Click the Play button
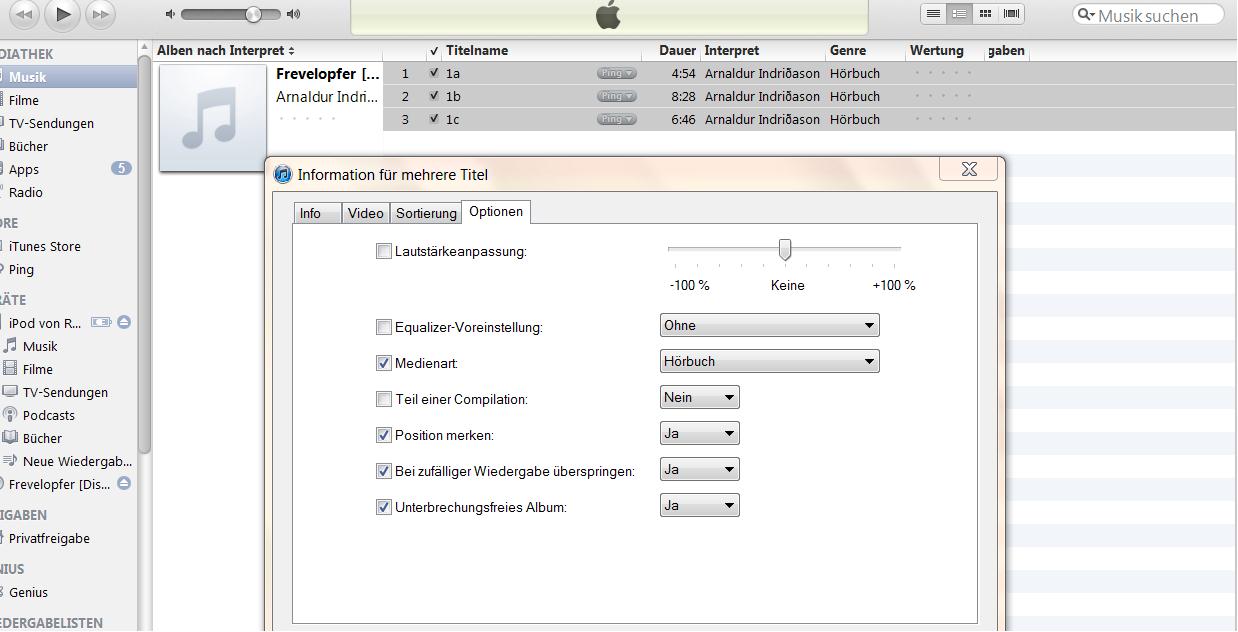 click(63, 13)
